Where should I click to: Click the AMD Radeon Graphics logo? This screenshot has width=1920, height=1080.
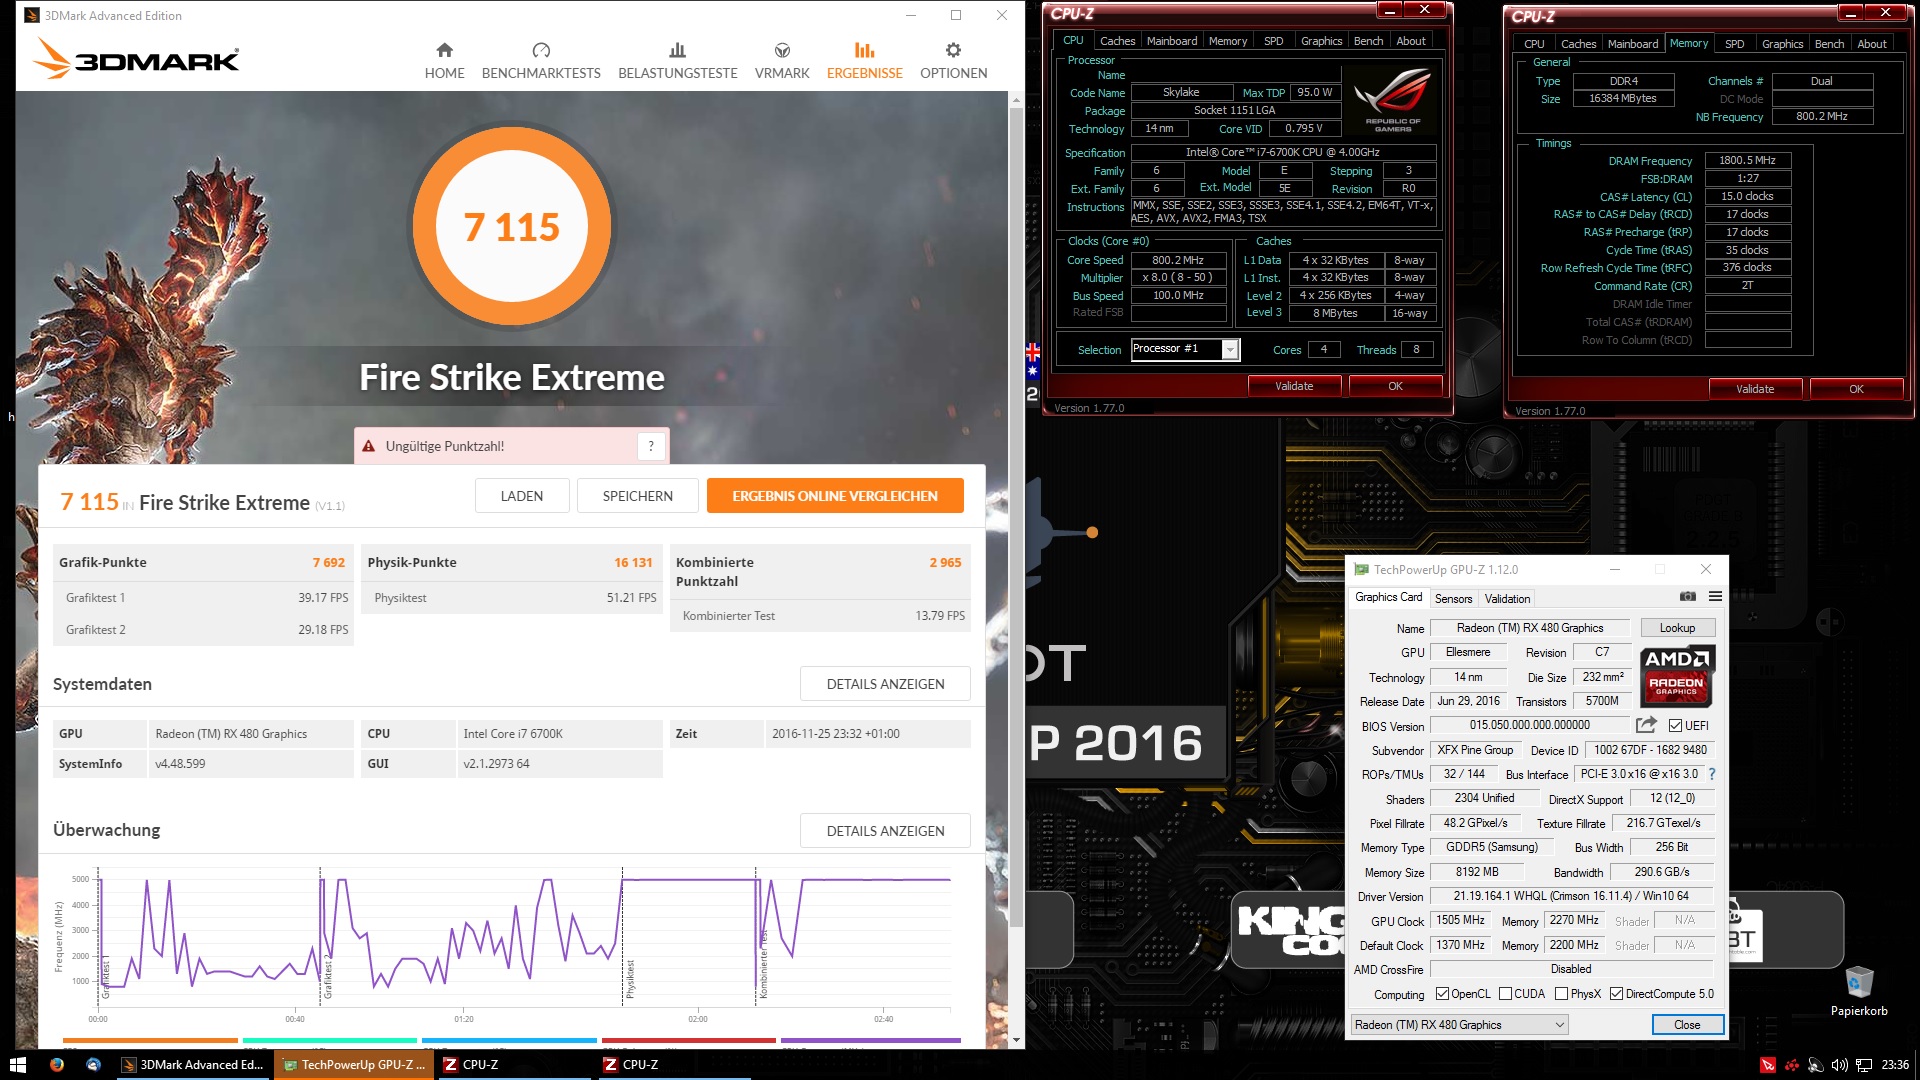pos(1677,675)
